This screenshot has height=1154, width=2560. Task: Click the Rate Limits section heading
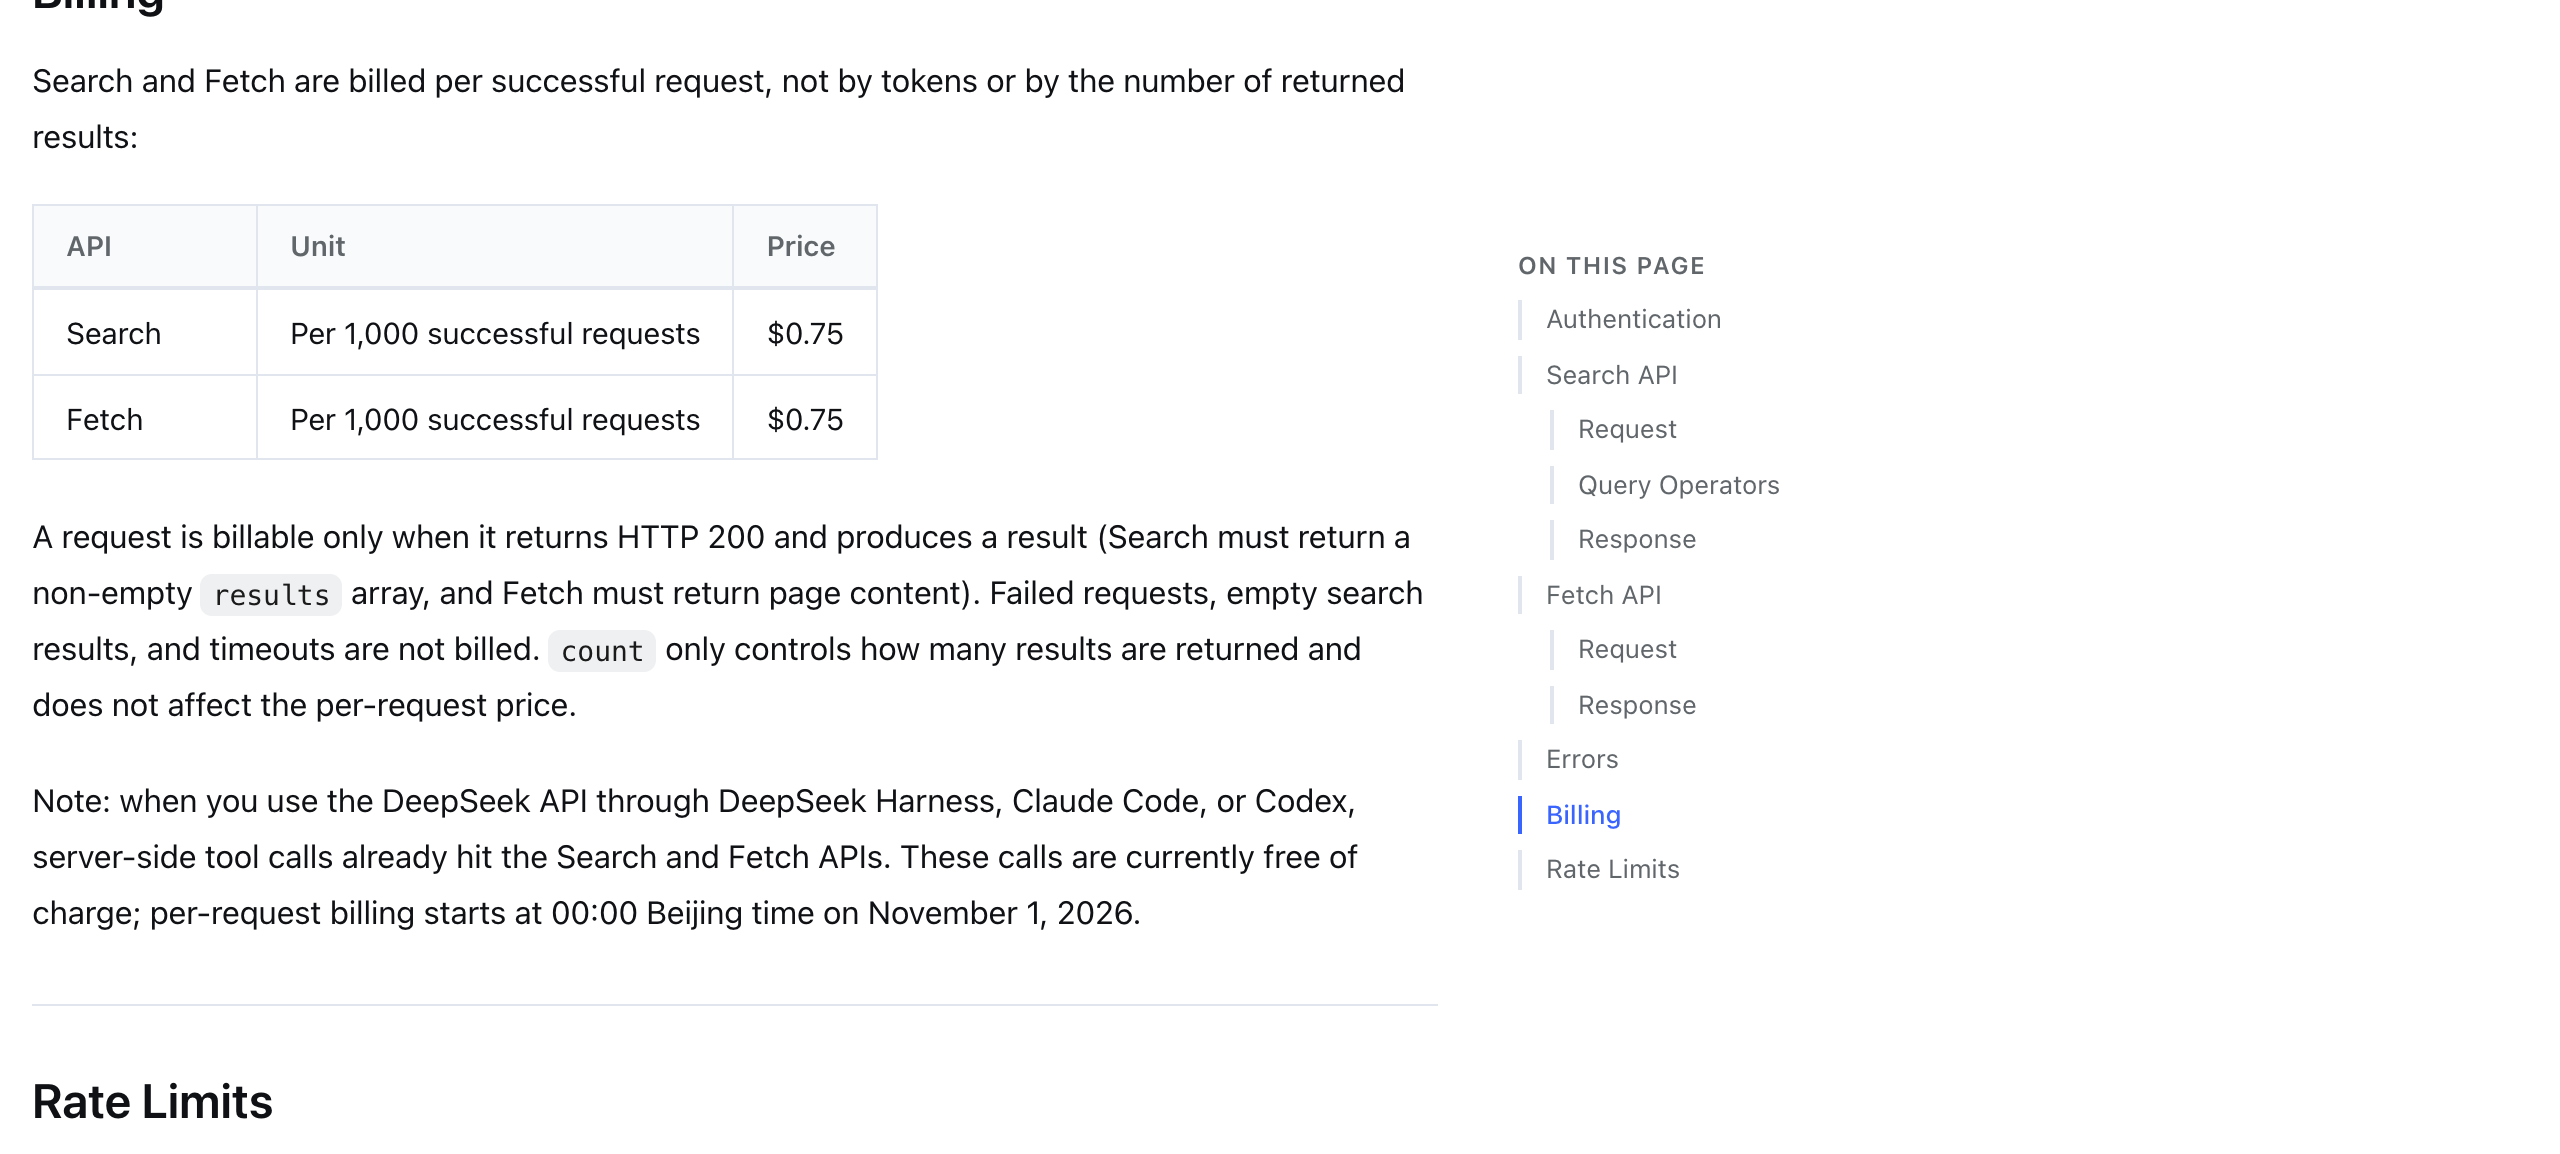pos(152,1102)
